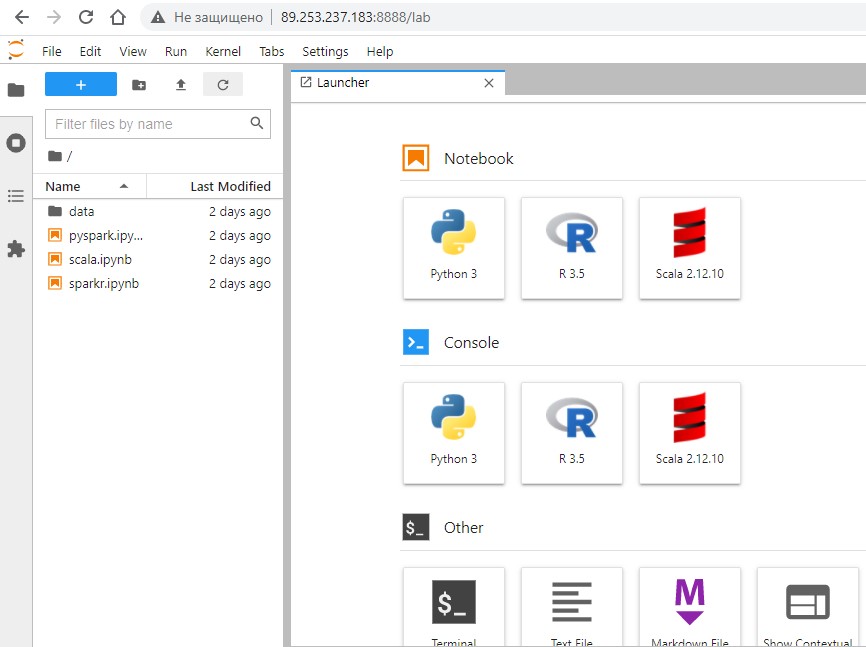
Task: Reload the browser page
Action: (x=86, y=17)
